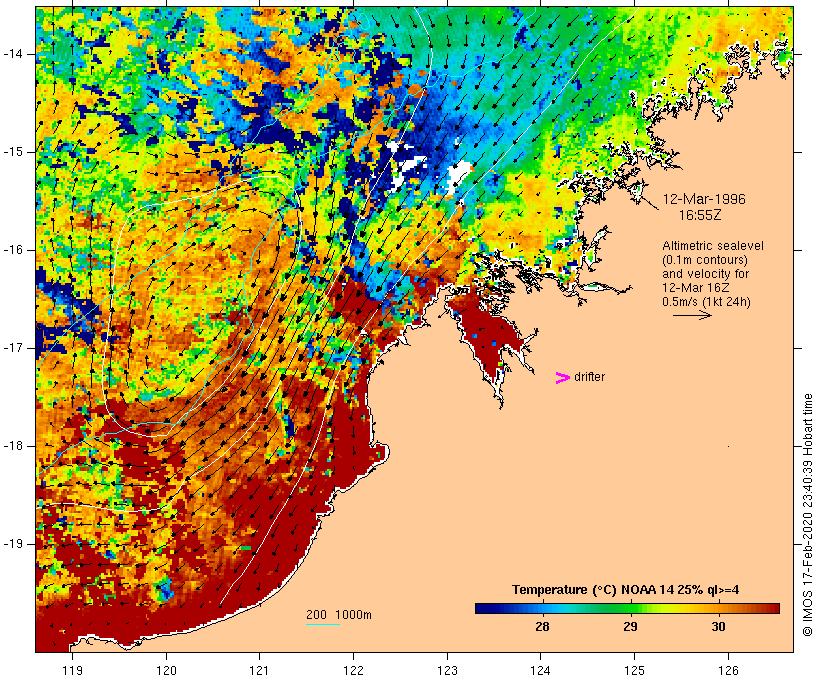Click the '200 1000m' depth contour label
Viewport: 820px width, 680px height.
click(x=339, y=615)
